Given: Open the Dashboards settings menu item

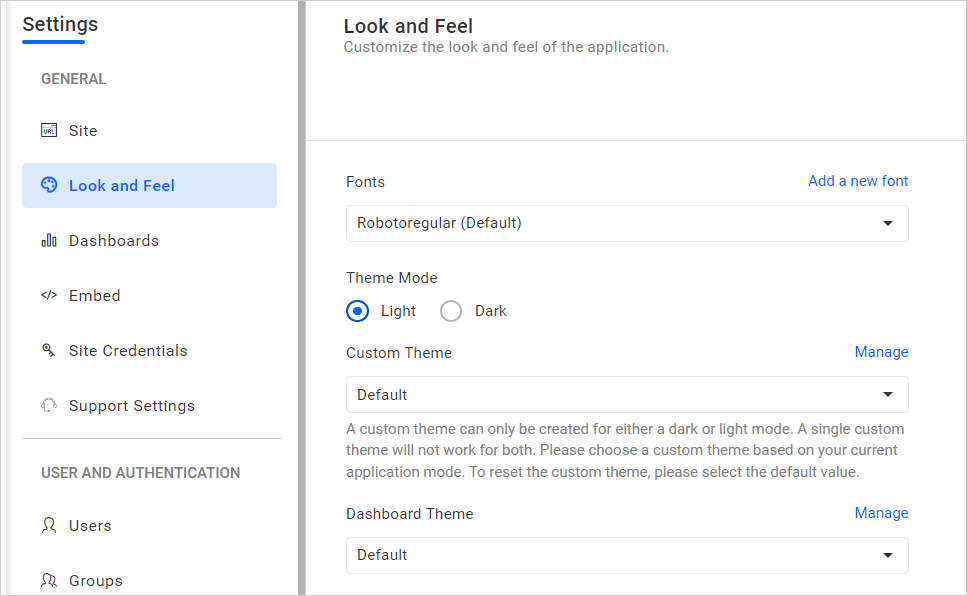Looking at the screenshot, I should [x=114, y=241].
